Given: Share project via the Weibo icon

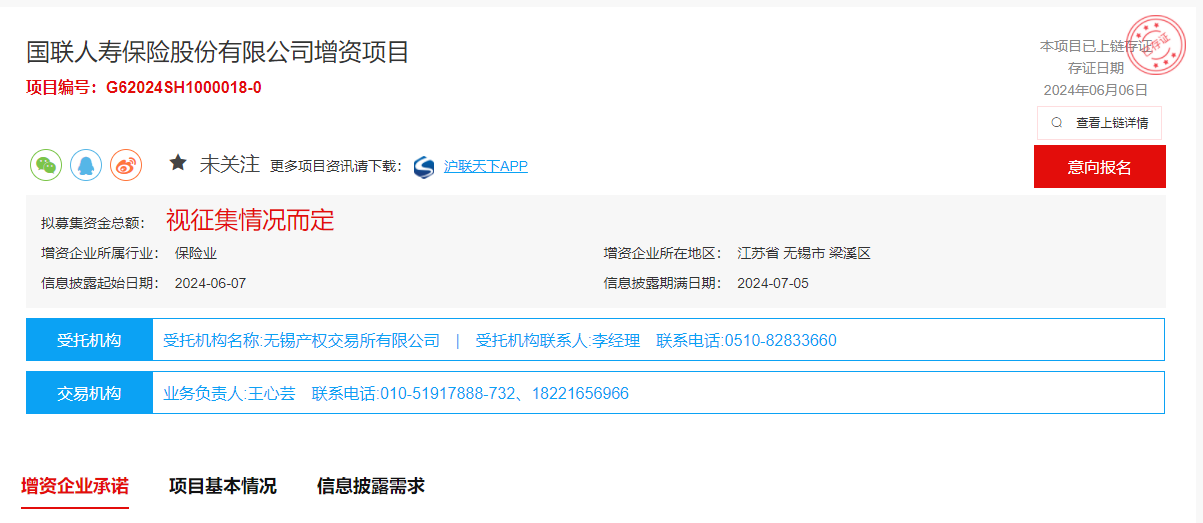Looking at the screenshot, I should click(x=126, y=166).
